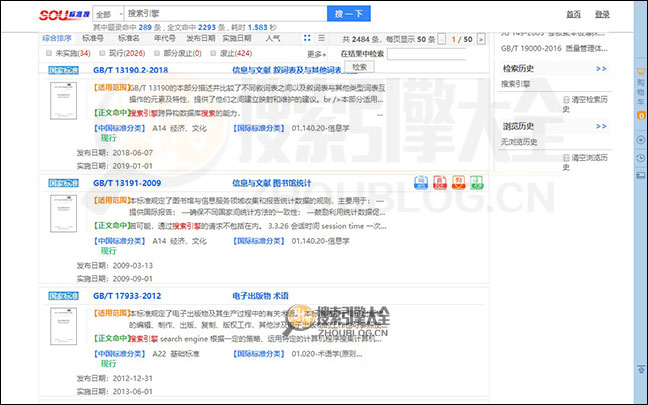This screenshot has height=405, width=648.
Task: Sort results by 发布日期 tab
Action: pyautogui.click(x=200, y=38)
